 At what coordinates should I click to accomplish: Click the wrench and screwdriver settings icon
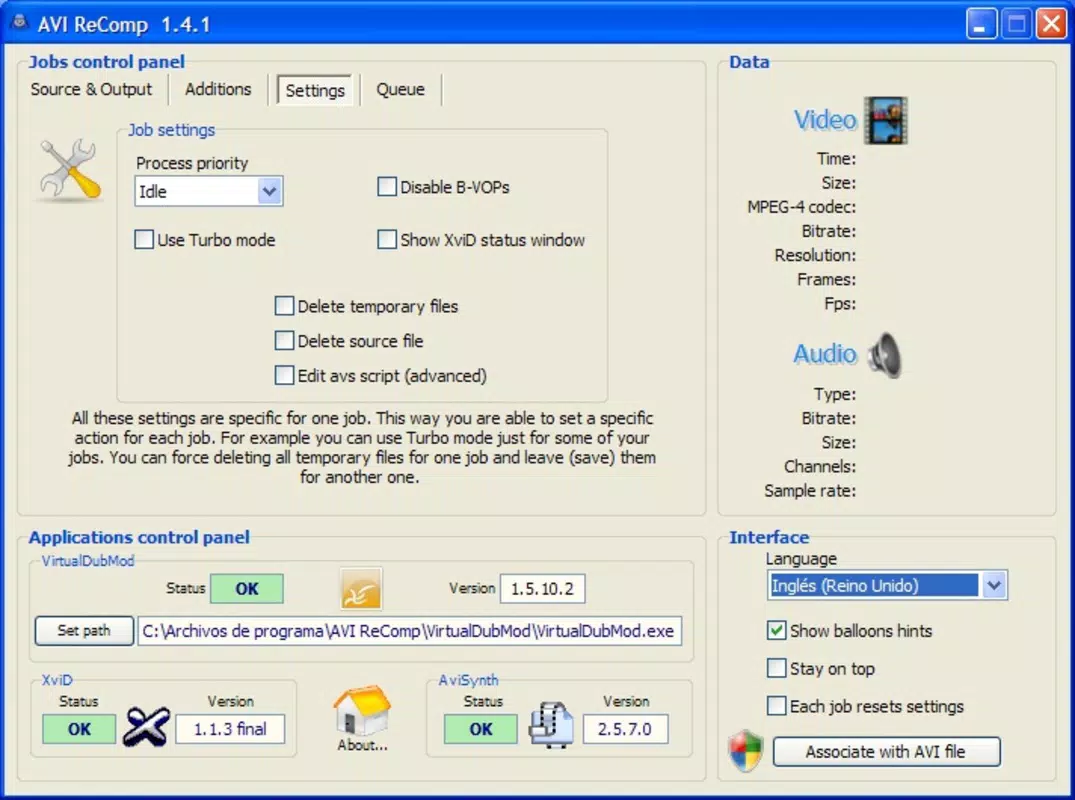coord(70,170)
